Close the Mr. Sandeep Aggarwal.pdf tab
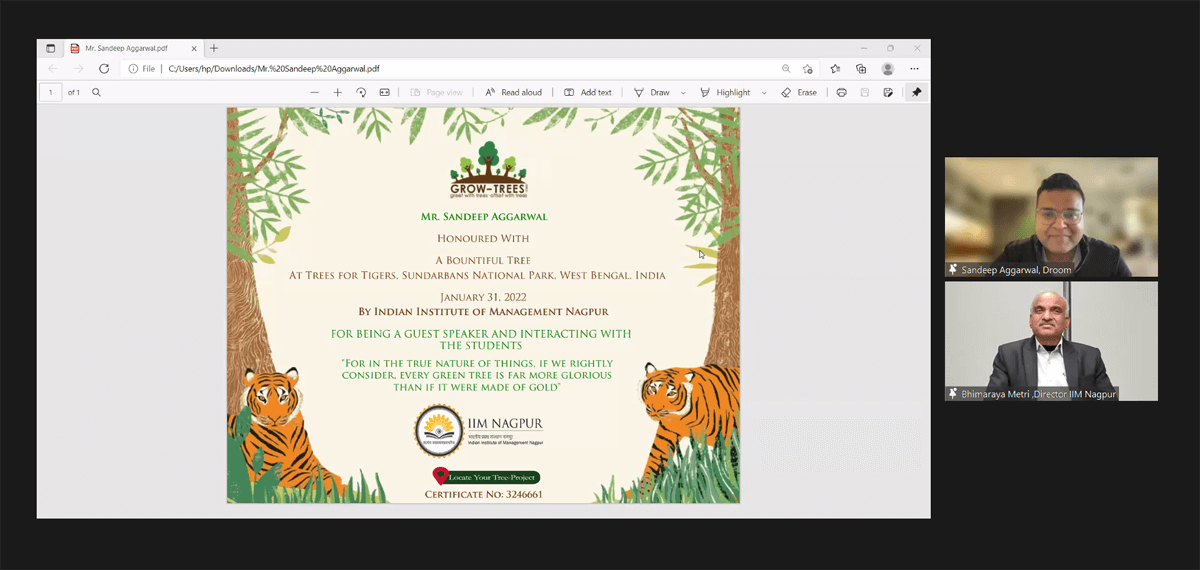1200x570 pixels. [194, 48]
